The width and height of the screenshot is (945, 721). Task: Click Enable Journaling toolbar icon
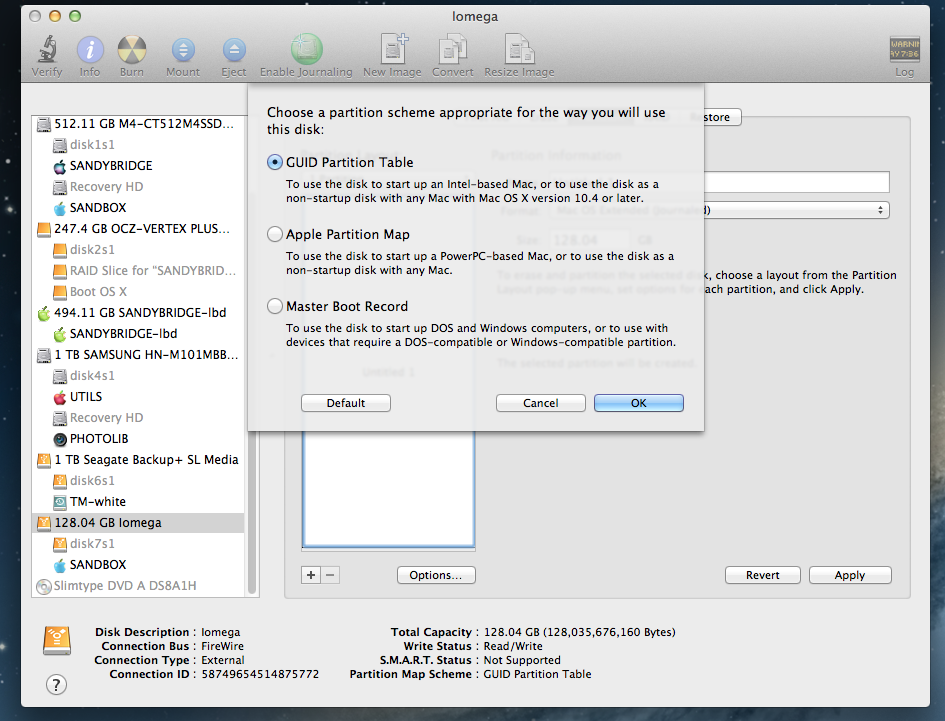[307, 49]
